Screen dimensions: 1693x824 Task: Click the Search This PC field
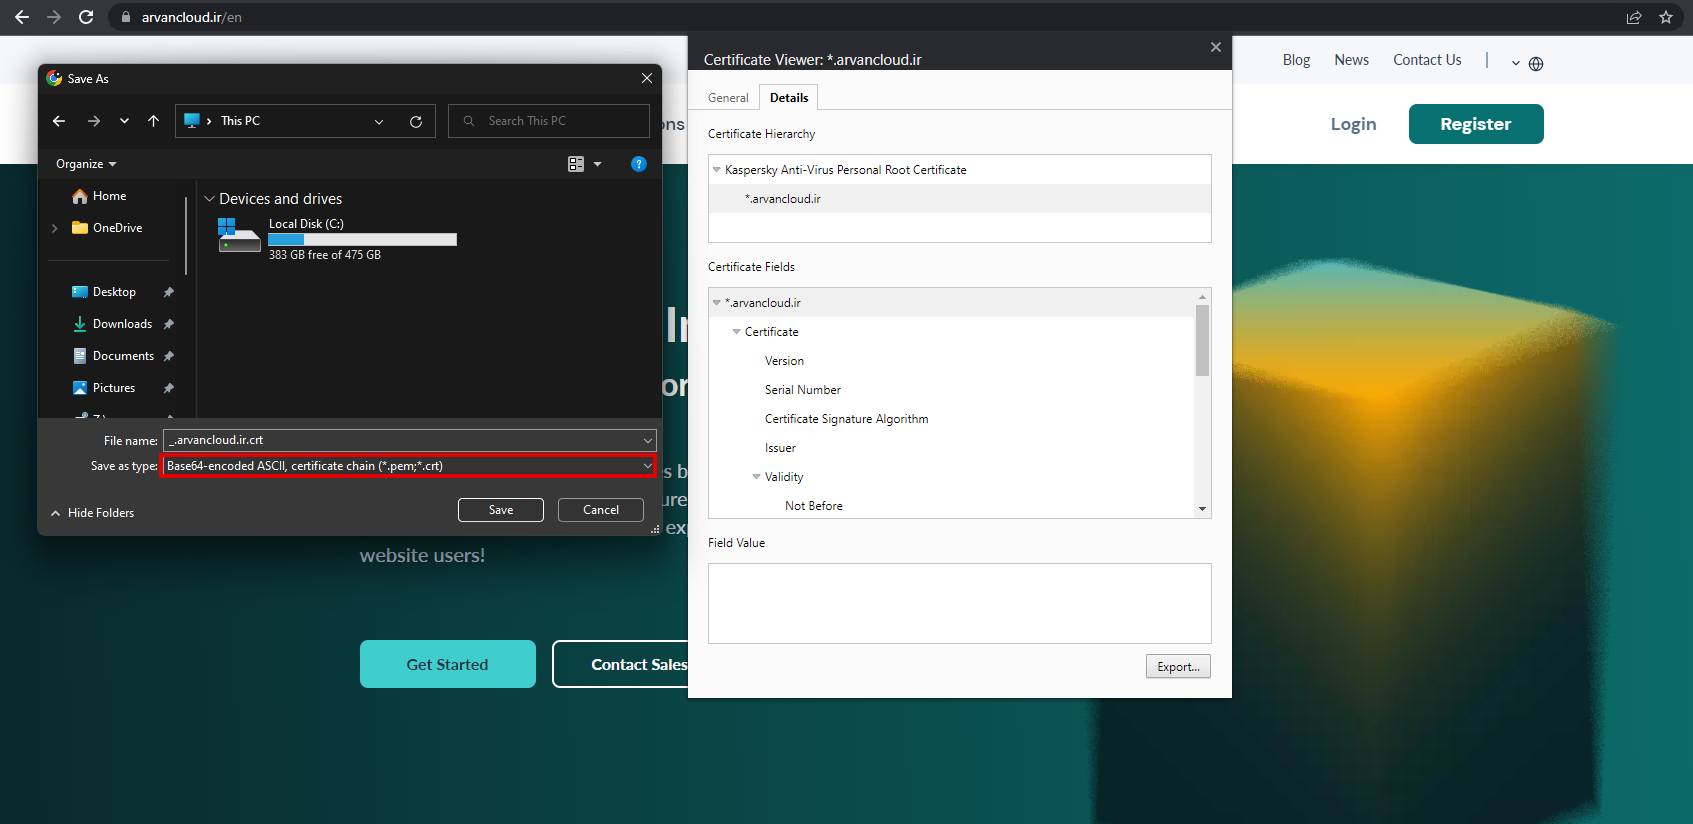(560, 121)
